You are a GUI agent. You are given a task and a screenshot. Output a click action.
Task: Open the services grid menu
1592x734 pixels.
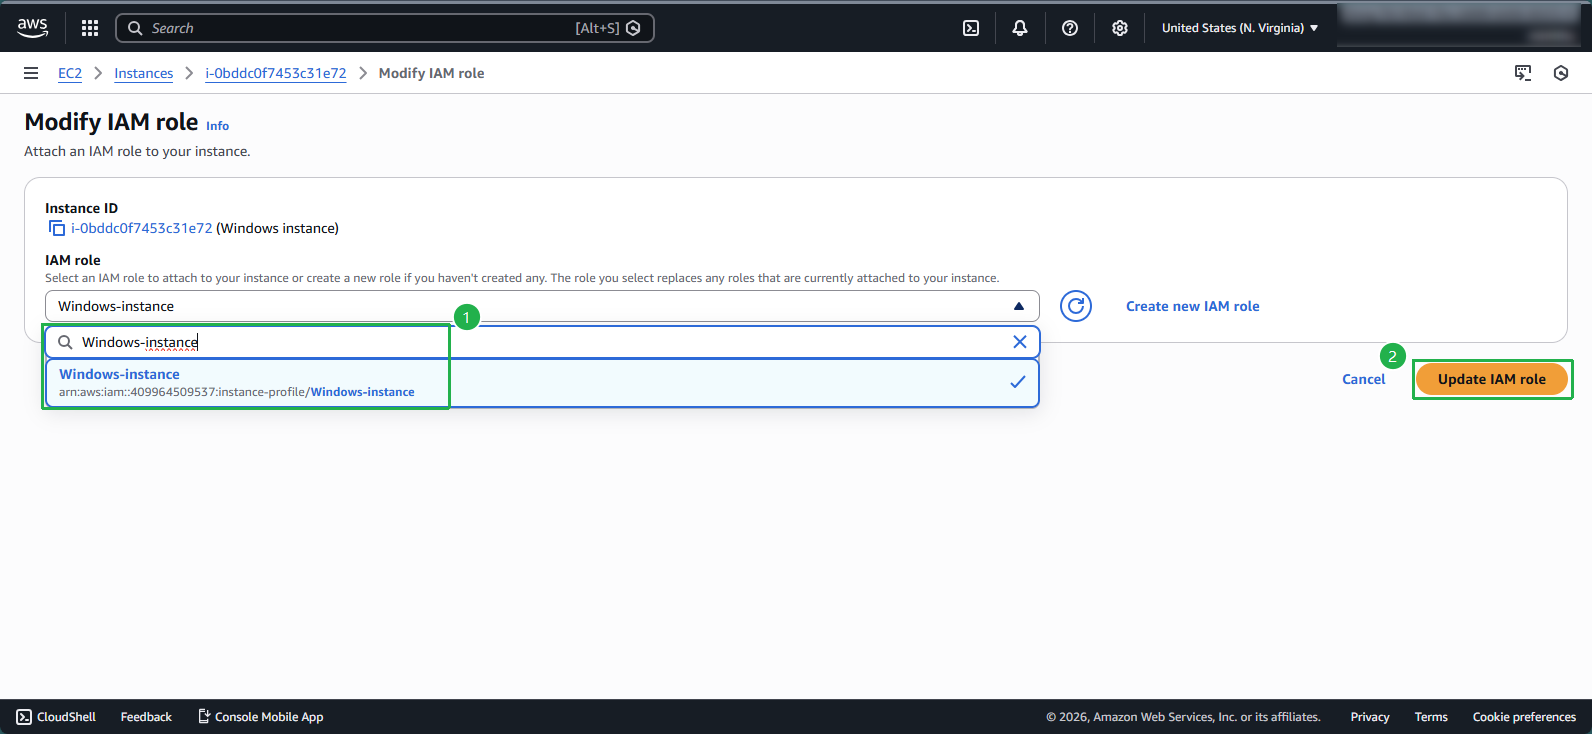point(90,28)
